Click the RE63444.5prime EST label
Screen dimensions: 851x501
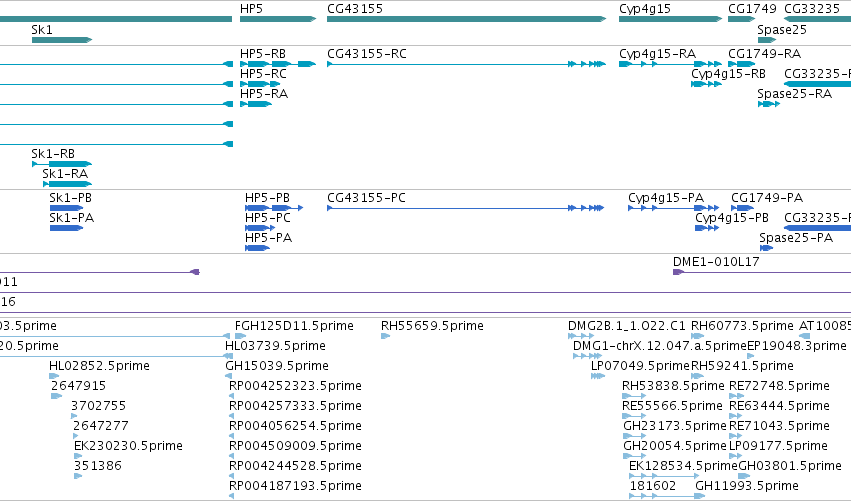(x=779, y=406)
